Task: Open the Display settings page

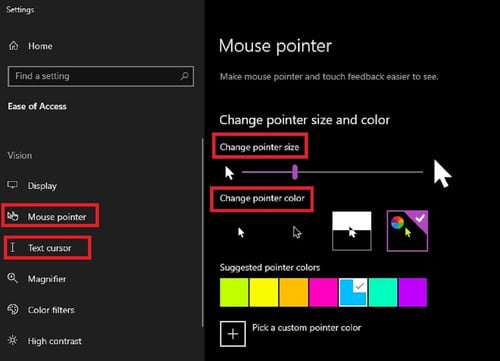Action: click(x=42, y=186)
